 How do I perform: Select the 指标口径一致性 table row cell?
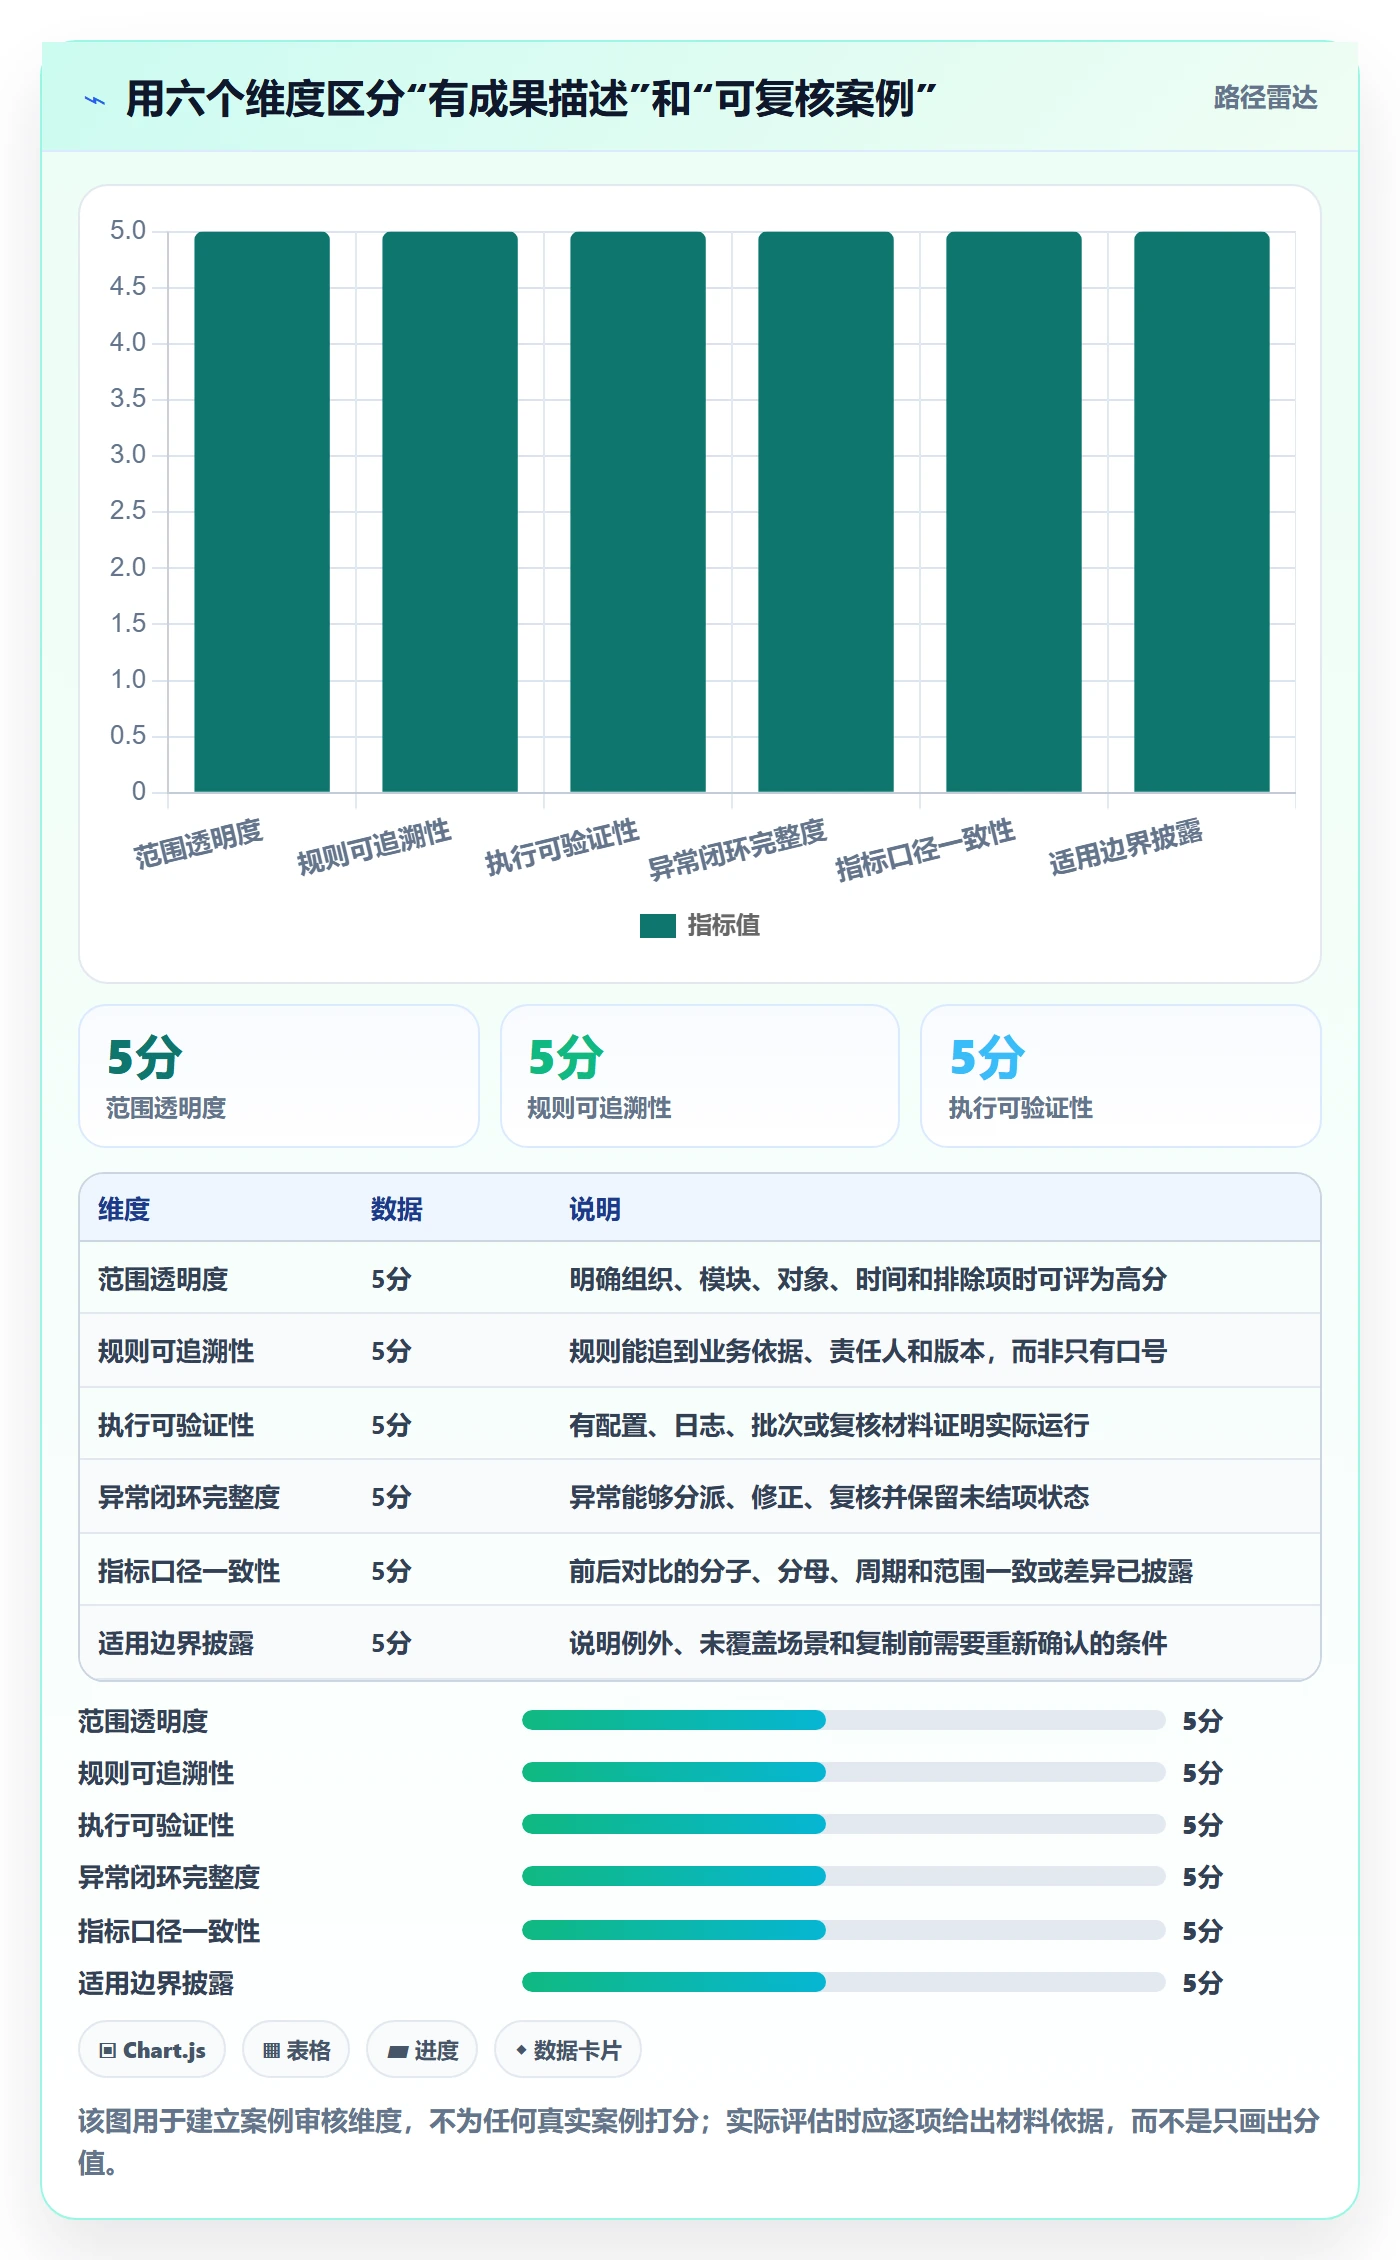coord(189,1571)
